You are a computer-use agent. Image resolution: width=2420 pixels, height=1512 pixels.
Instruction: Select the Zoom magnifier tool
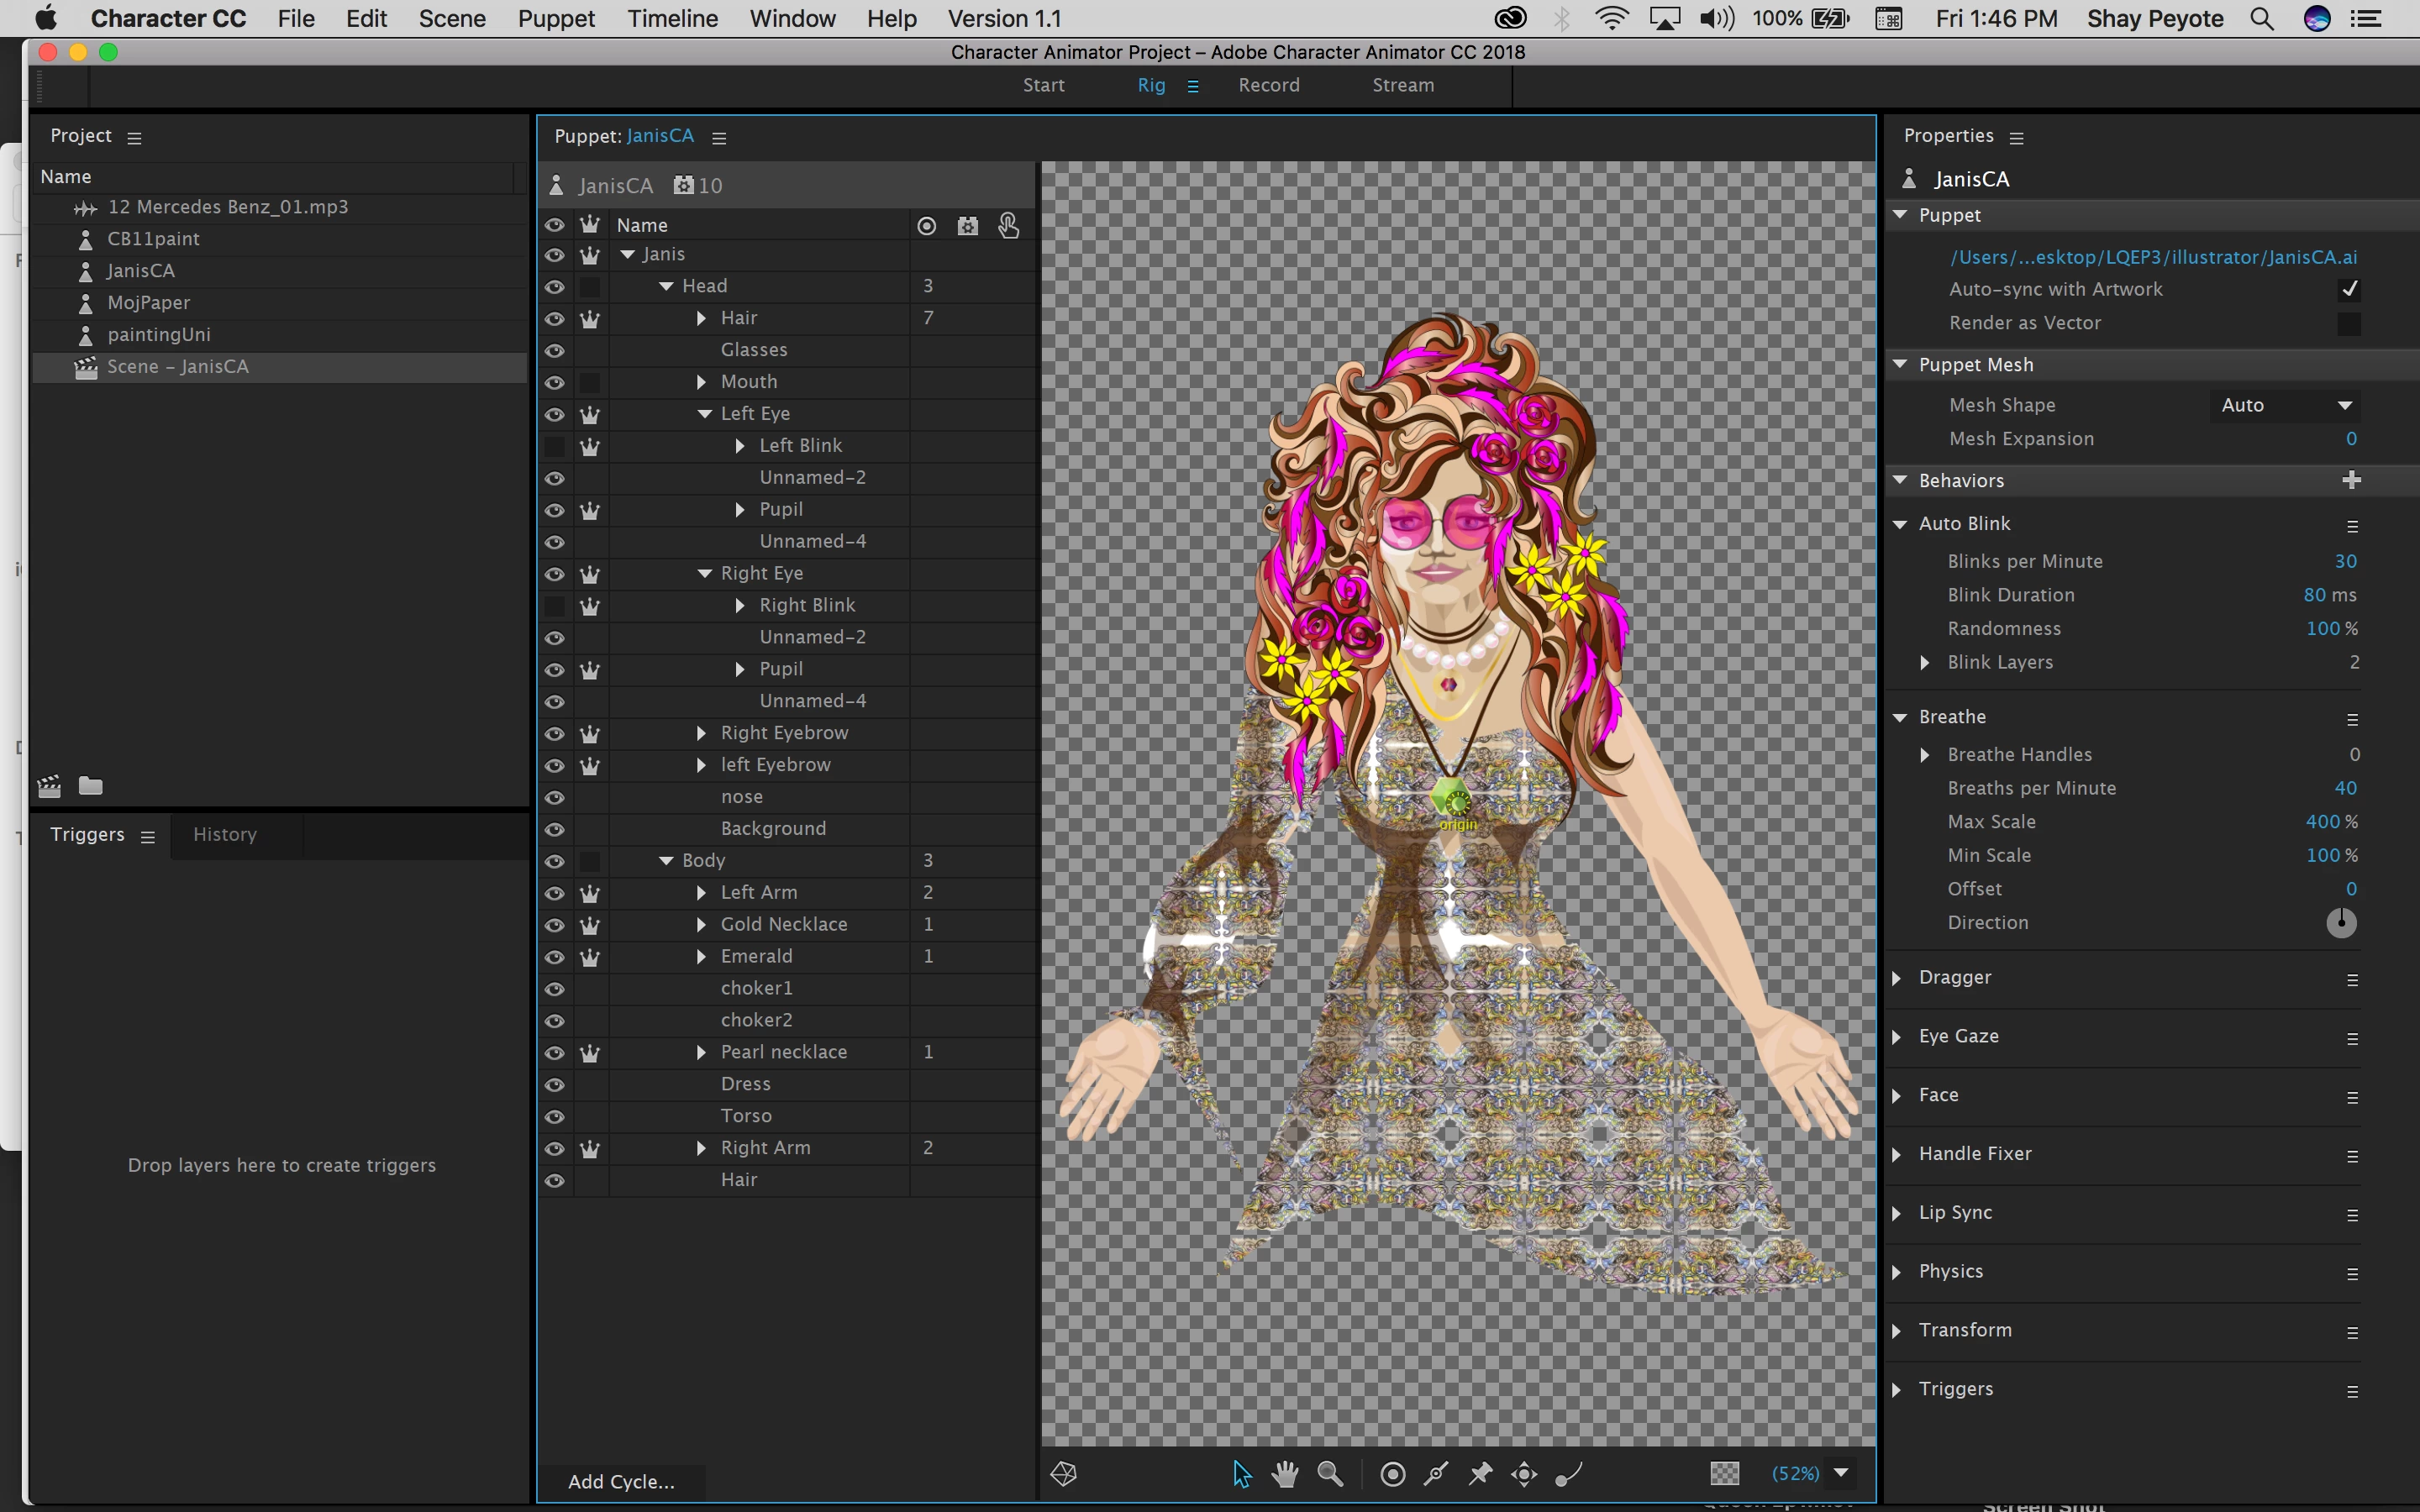point(1330,1473)
